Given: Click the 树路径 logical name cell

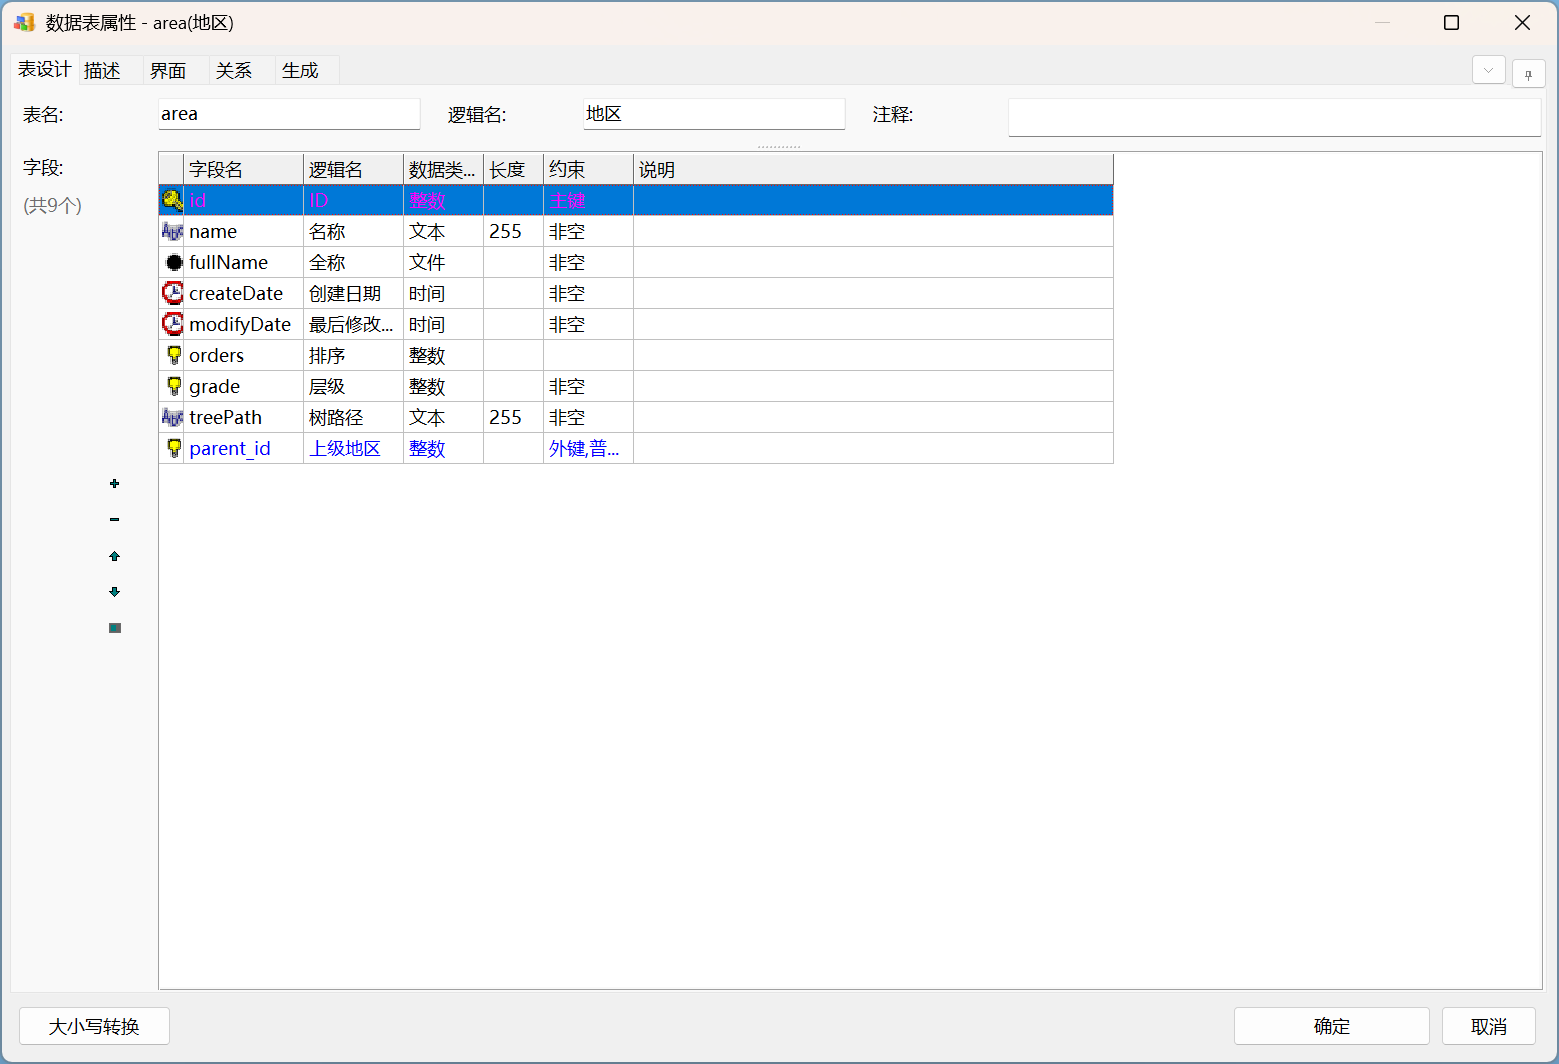Looking at the screenshot, I should [x=353, y=417].
